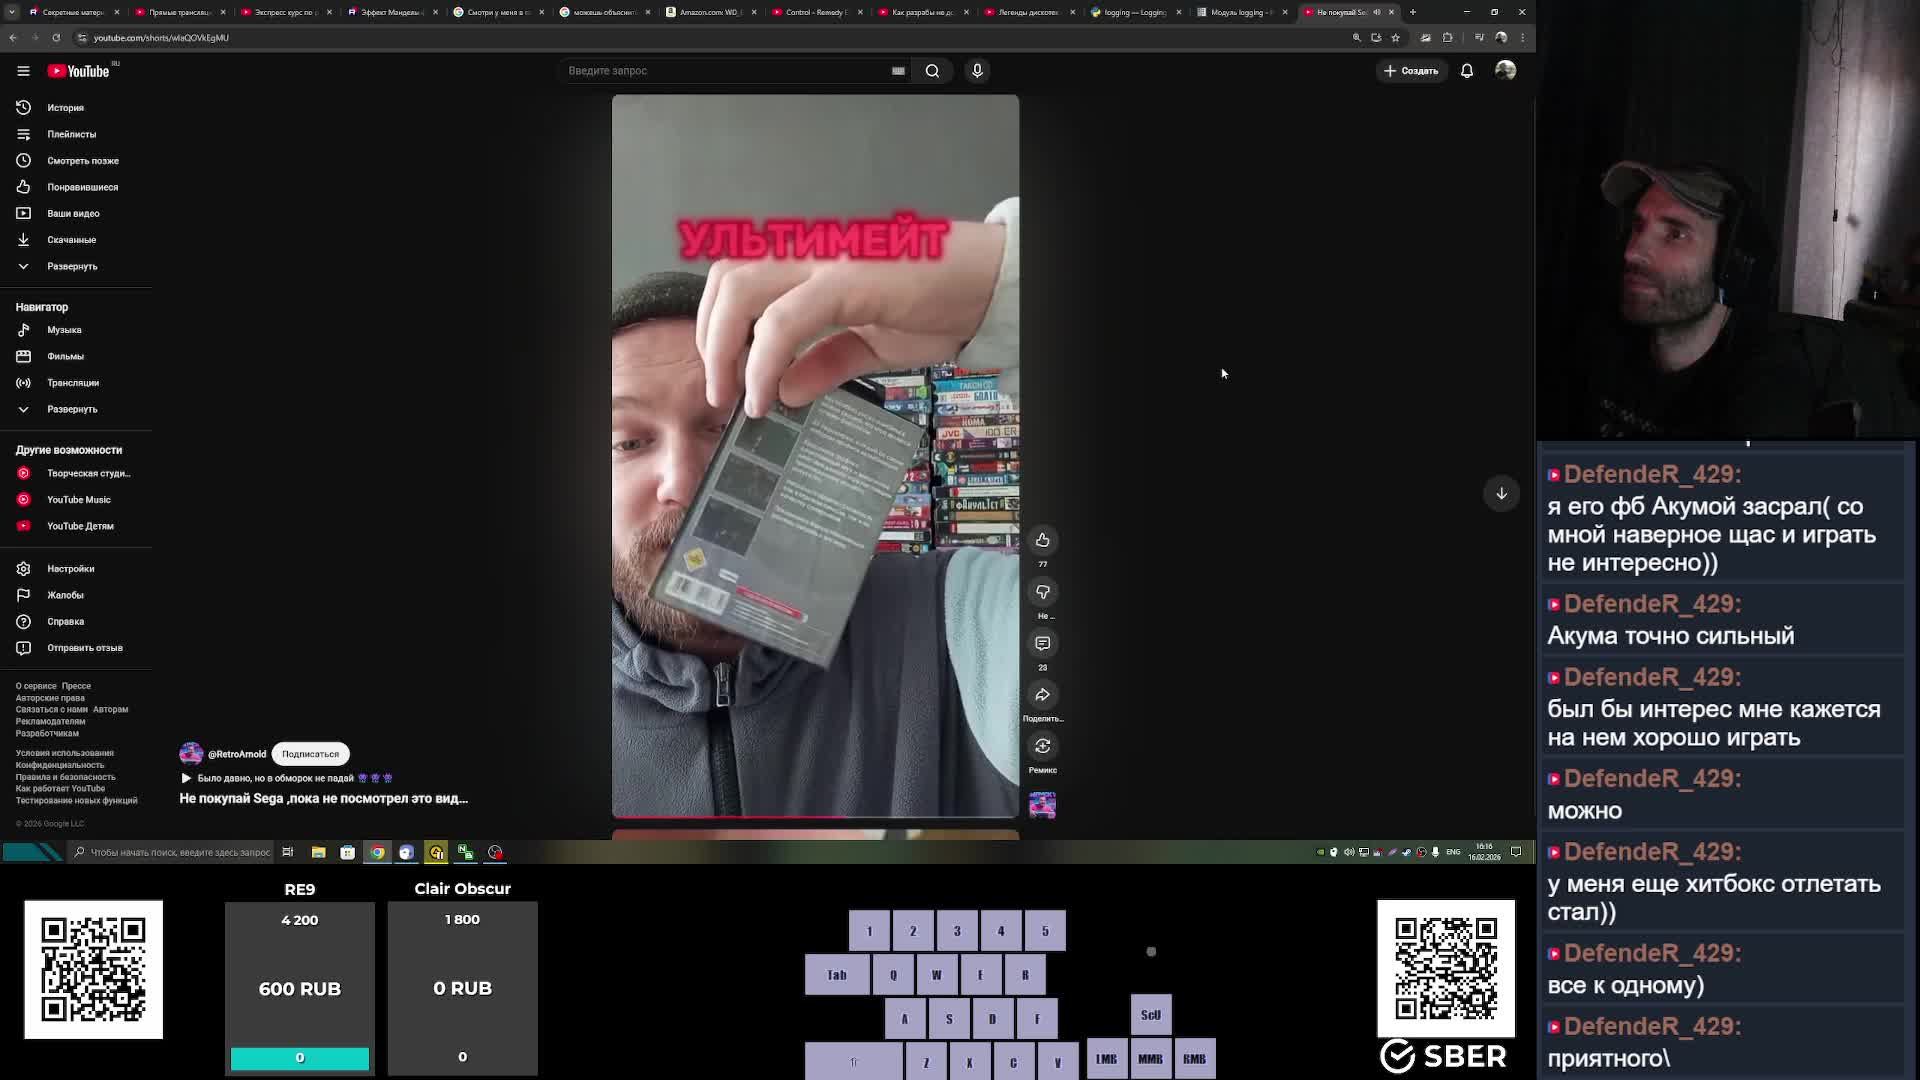This screenshot has width=1920, height=1080.
Task: Open the Создать create menu
Action: click(x=1410, y=71)
